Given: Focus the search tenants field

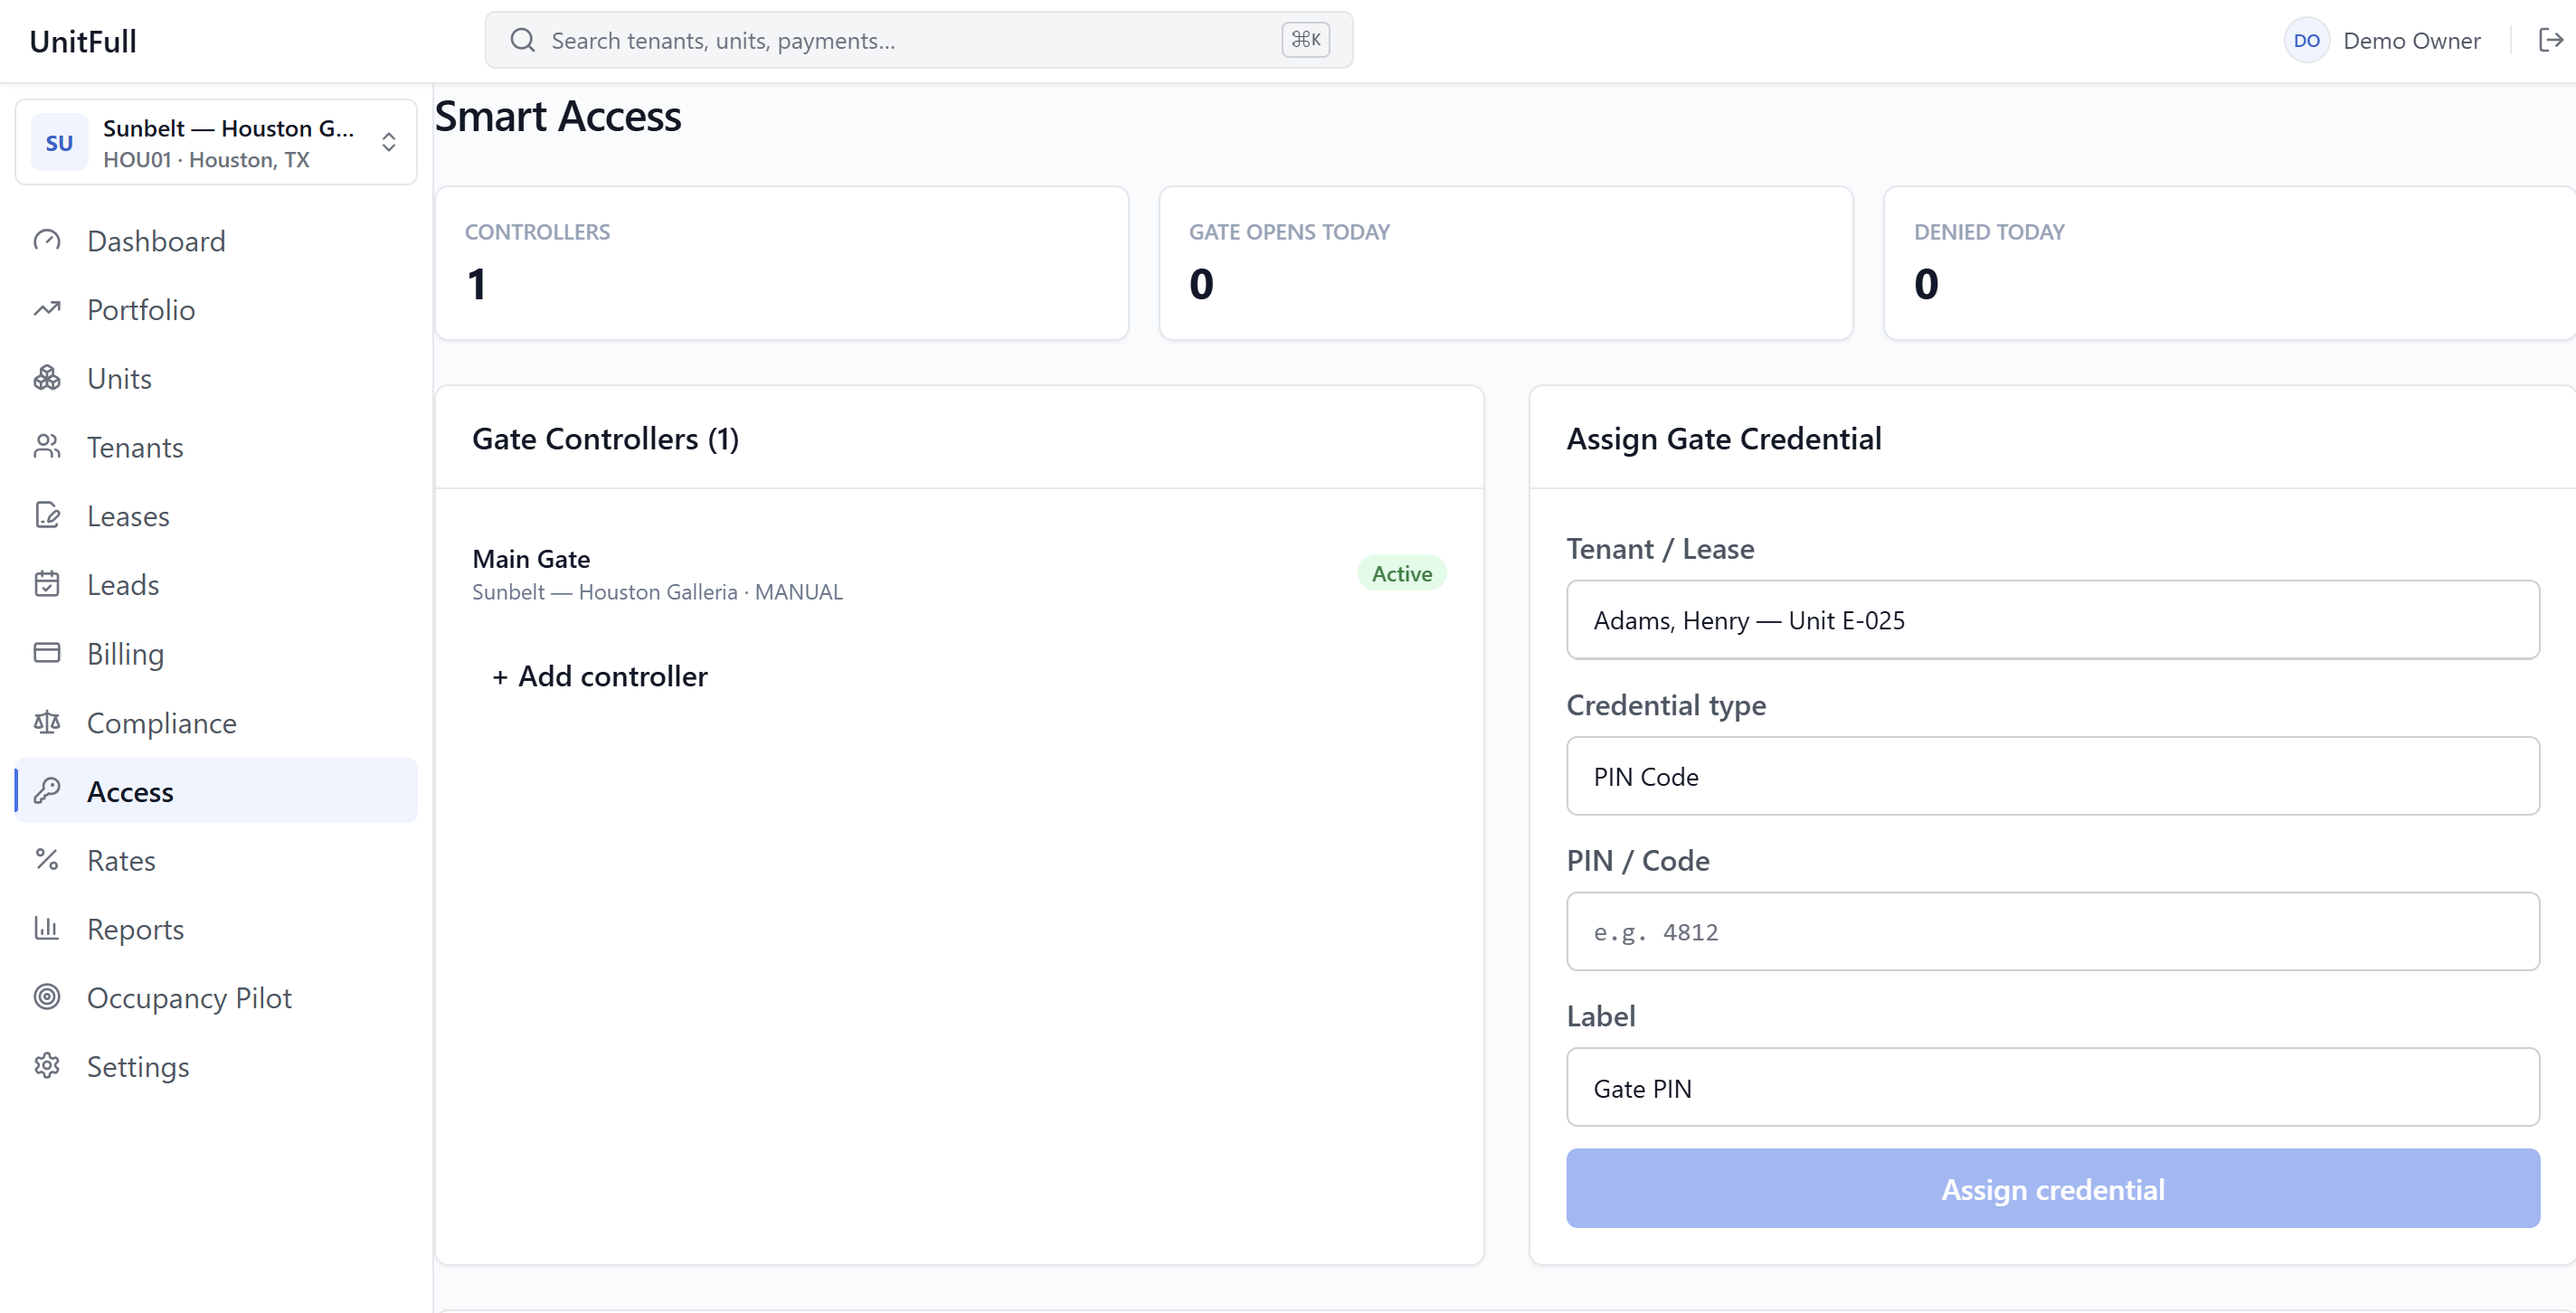Looking at the screenshot, I should (x=918, y=40).
